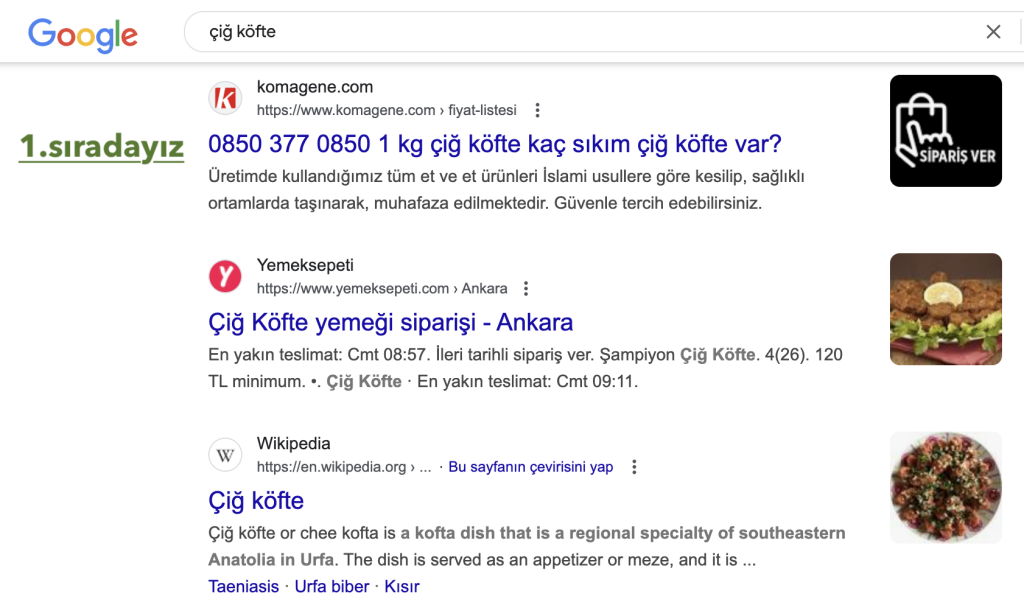The image size is (1024, 616).
Task: Open the Wikipedia Çiğ köfte title link
Action: (256, 501)
